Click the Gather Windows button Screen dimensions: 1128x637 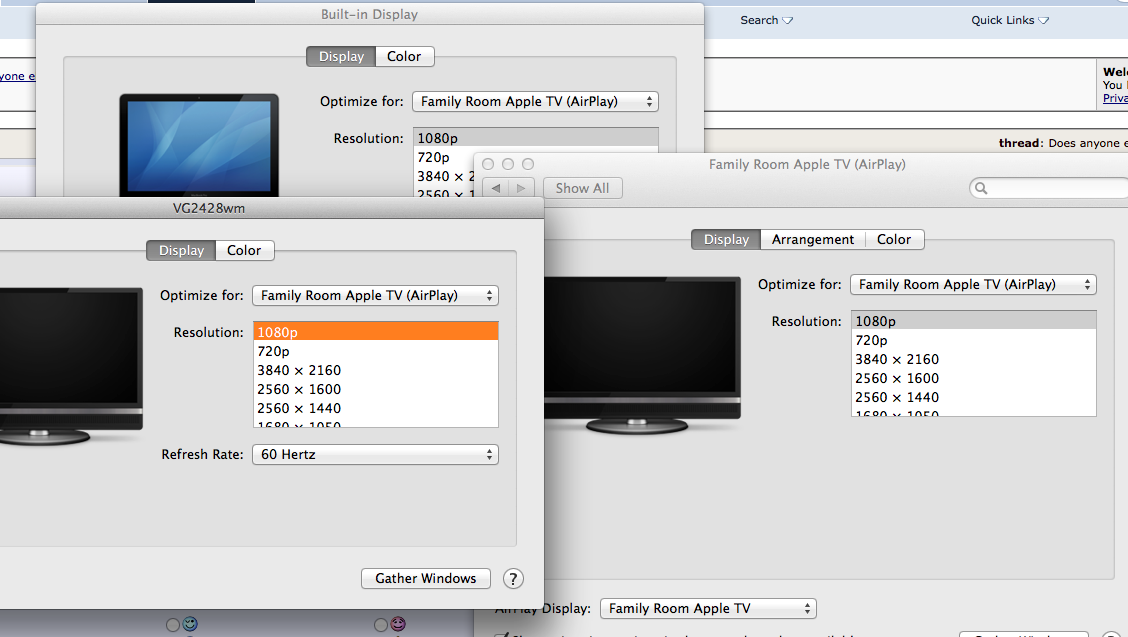click(426, 579)
